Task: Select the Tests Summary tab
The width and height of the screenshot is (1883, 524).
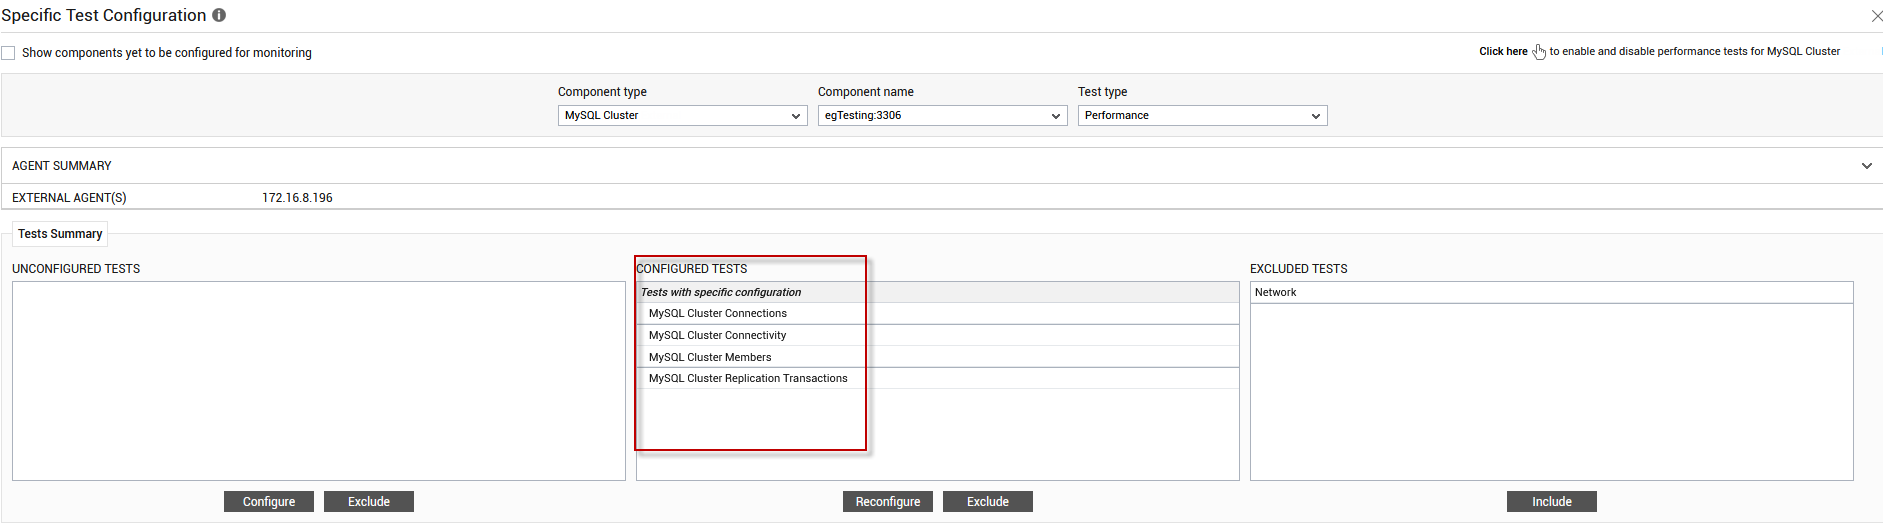Action: coord(60,234)
